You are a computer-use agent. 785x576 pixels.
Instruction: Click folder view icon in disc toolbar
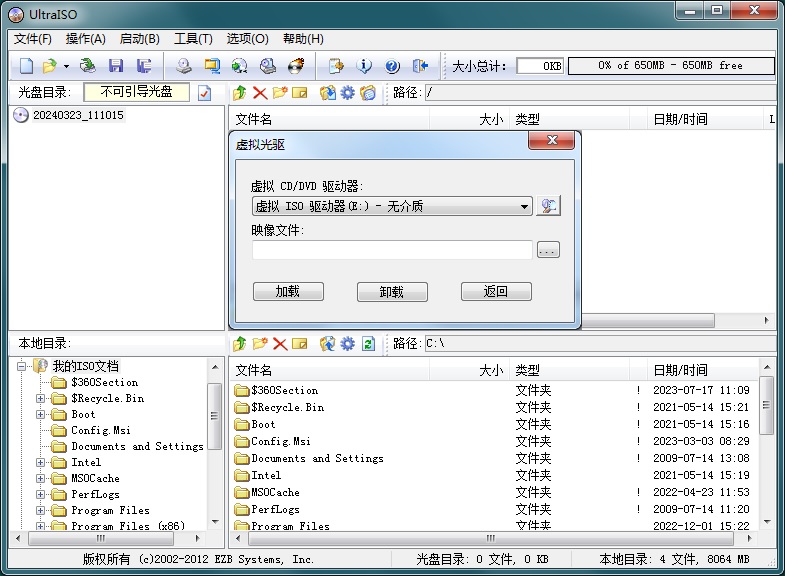[x=367, y=93]
